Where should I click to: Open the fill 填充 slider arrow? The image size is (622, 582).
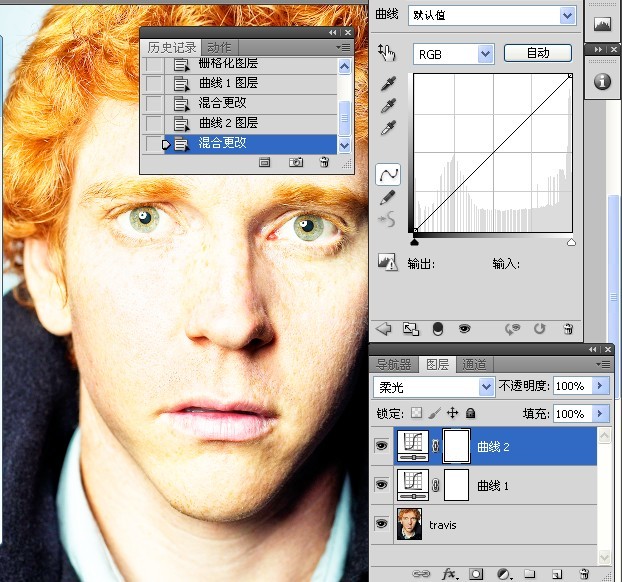600,413
